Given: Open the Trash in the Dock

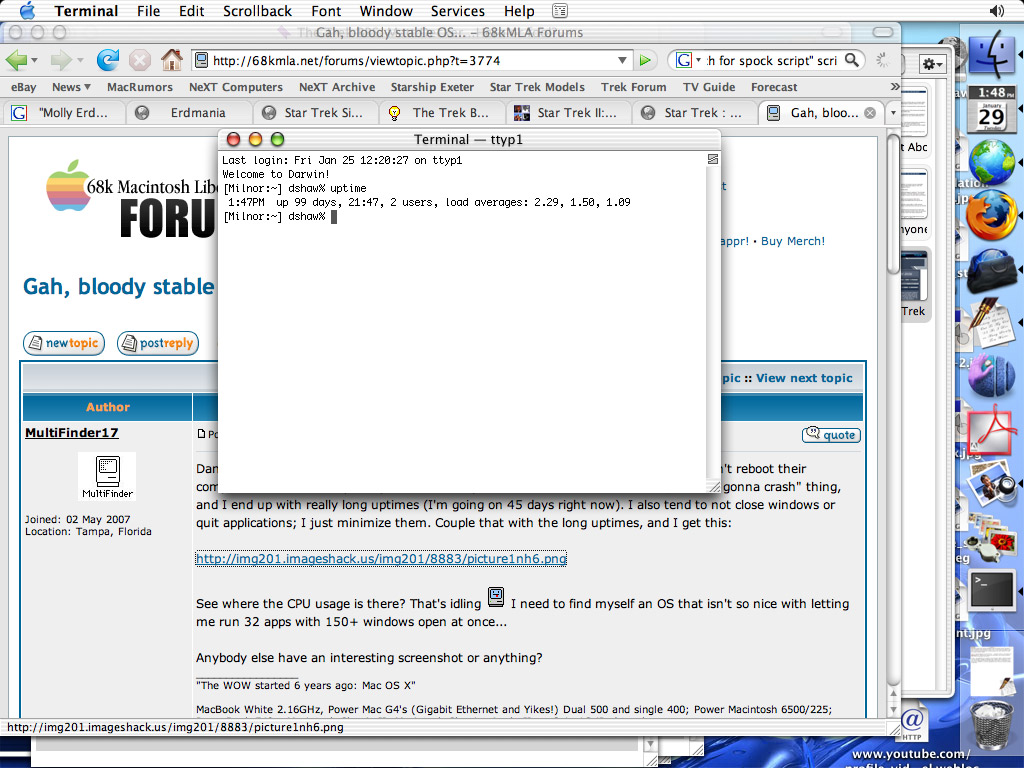Looking at the screenshot, I should [x=991, y=724].
